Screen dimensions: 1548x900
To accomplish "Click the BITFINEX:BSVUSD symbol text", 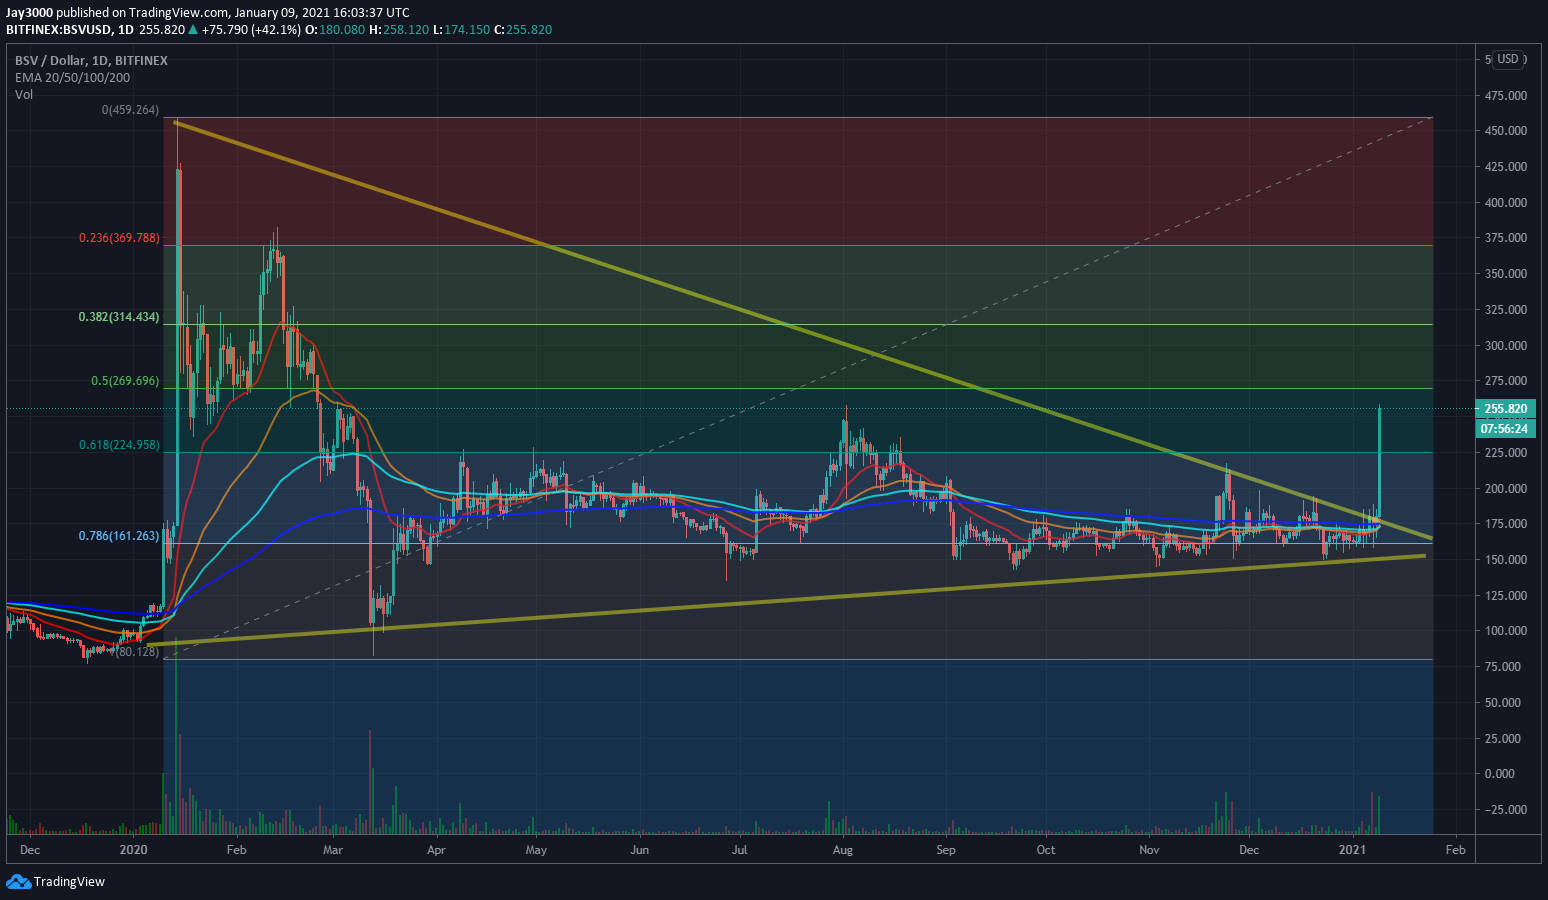I will pyautogui.click(x=58, y=30).
